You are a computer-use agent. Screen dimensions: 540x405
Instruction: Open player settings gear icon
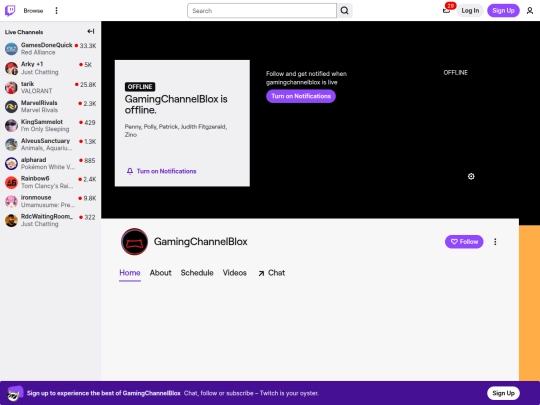[471, 176]
